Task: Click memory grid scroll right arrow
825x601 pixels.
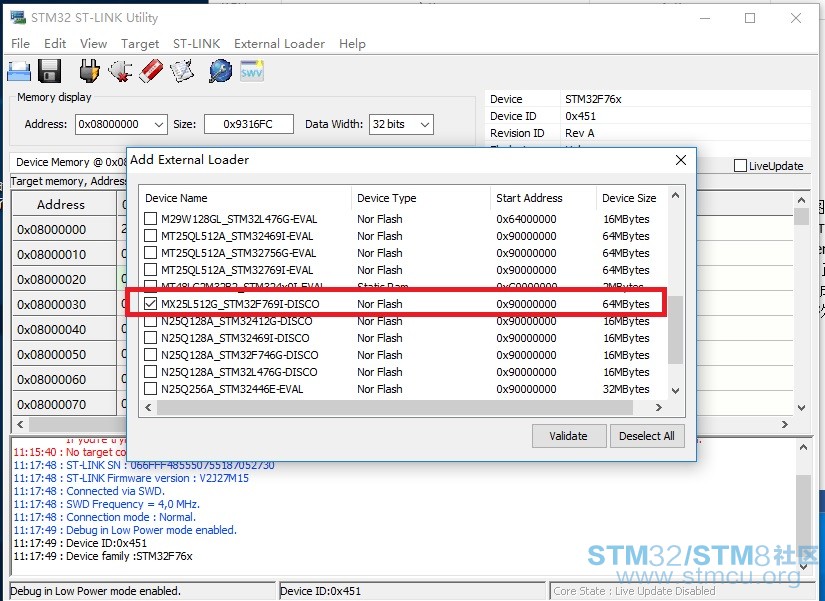Action: click(784, 424)
